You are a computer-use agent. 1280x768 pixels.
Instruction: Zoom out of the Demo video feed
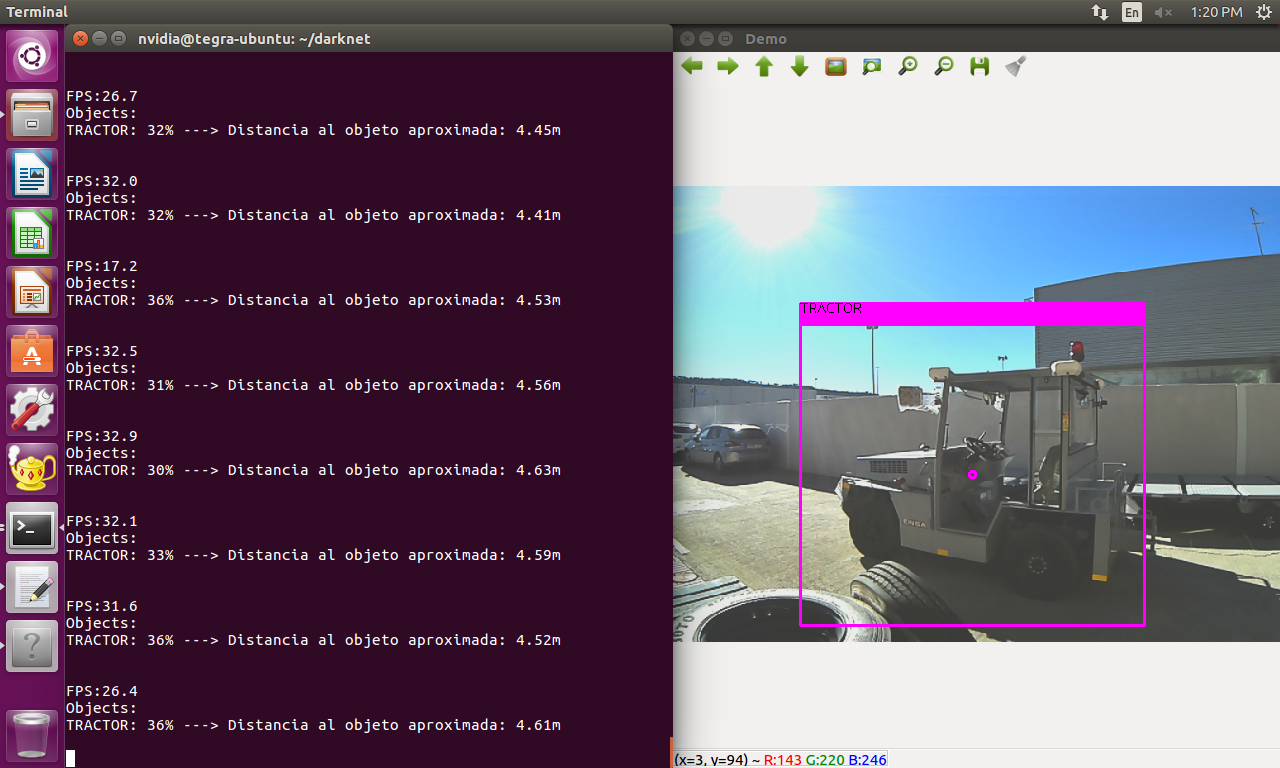point(943,66)
